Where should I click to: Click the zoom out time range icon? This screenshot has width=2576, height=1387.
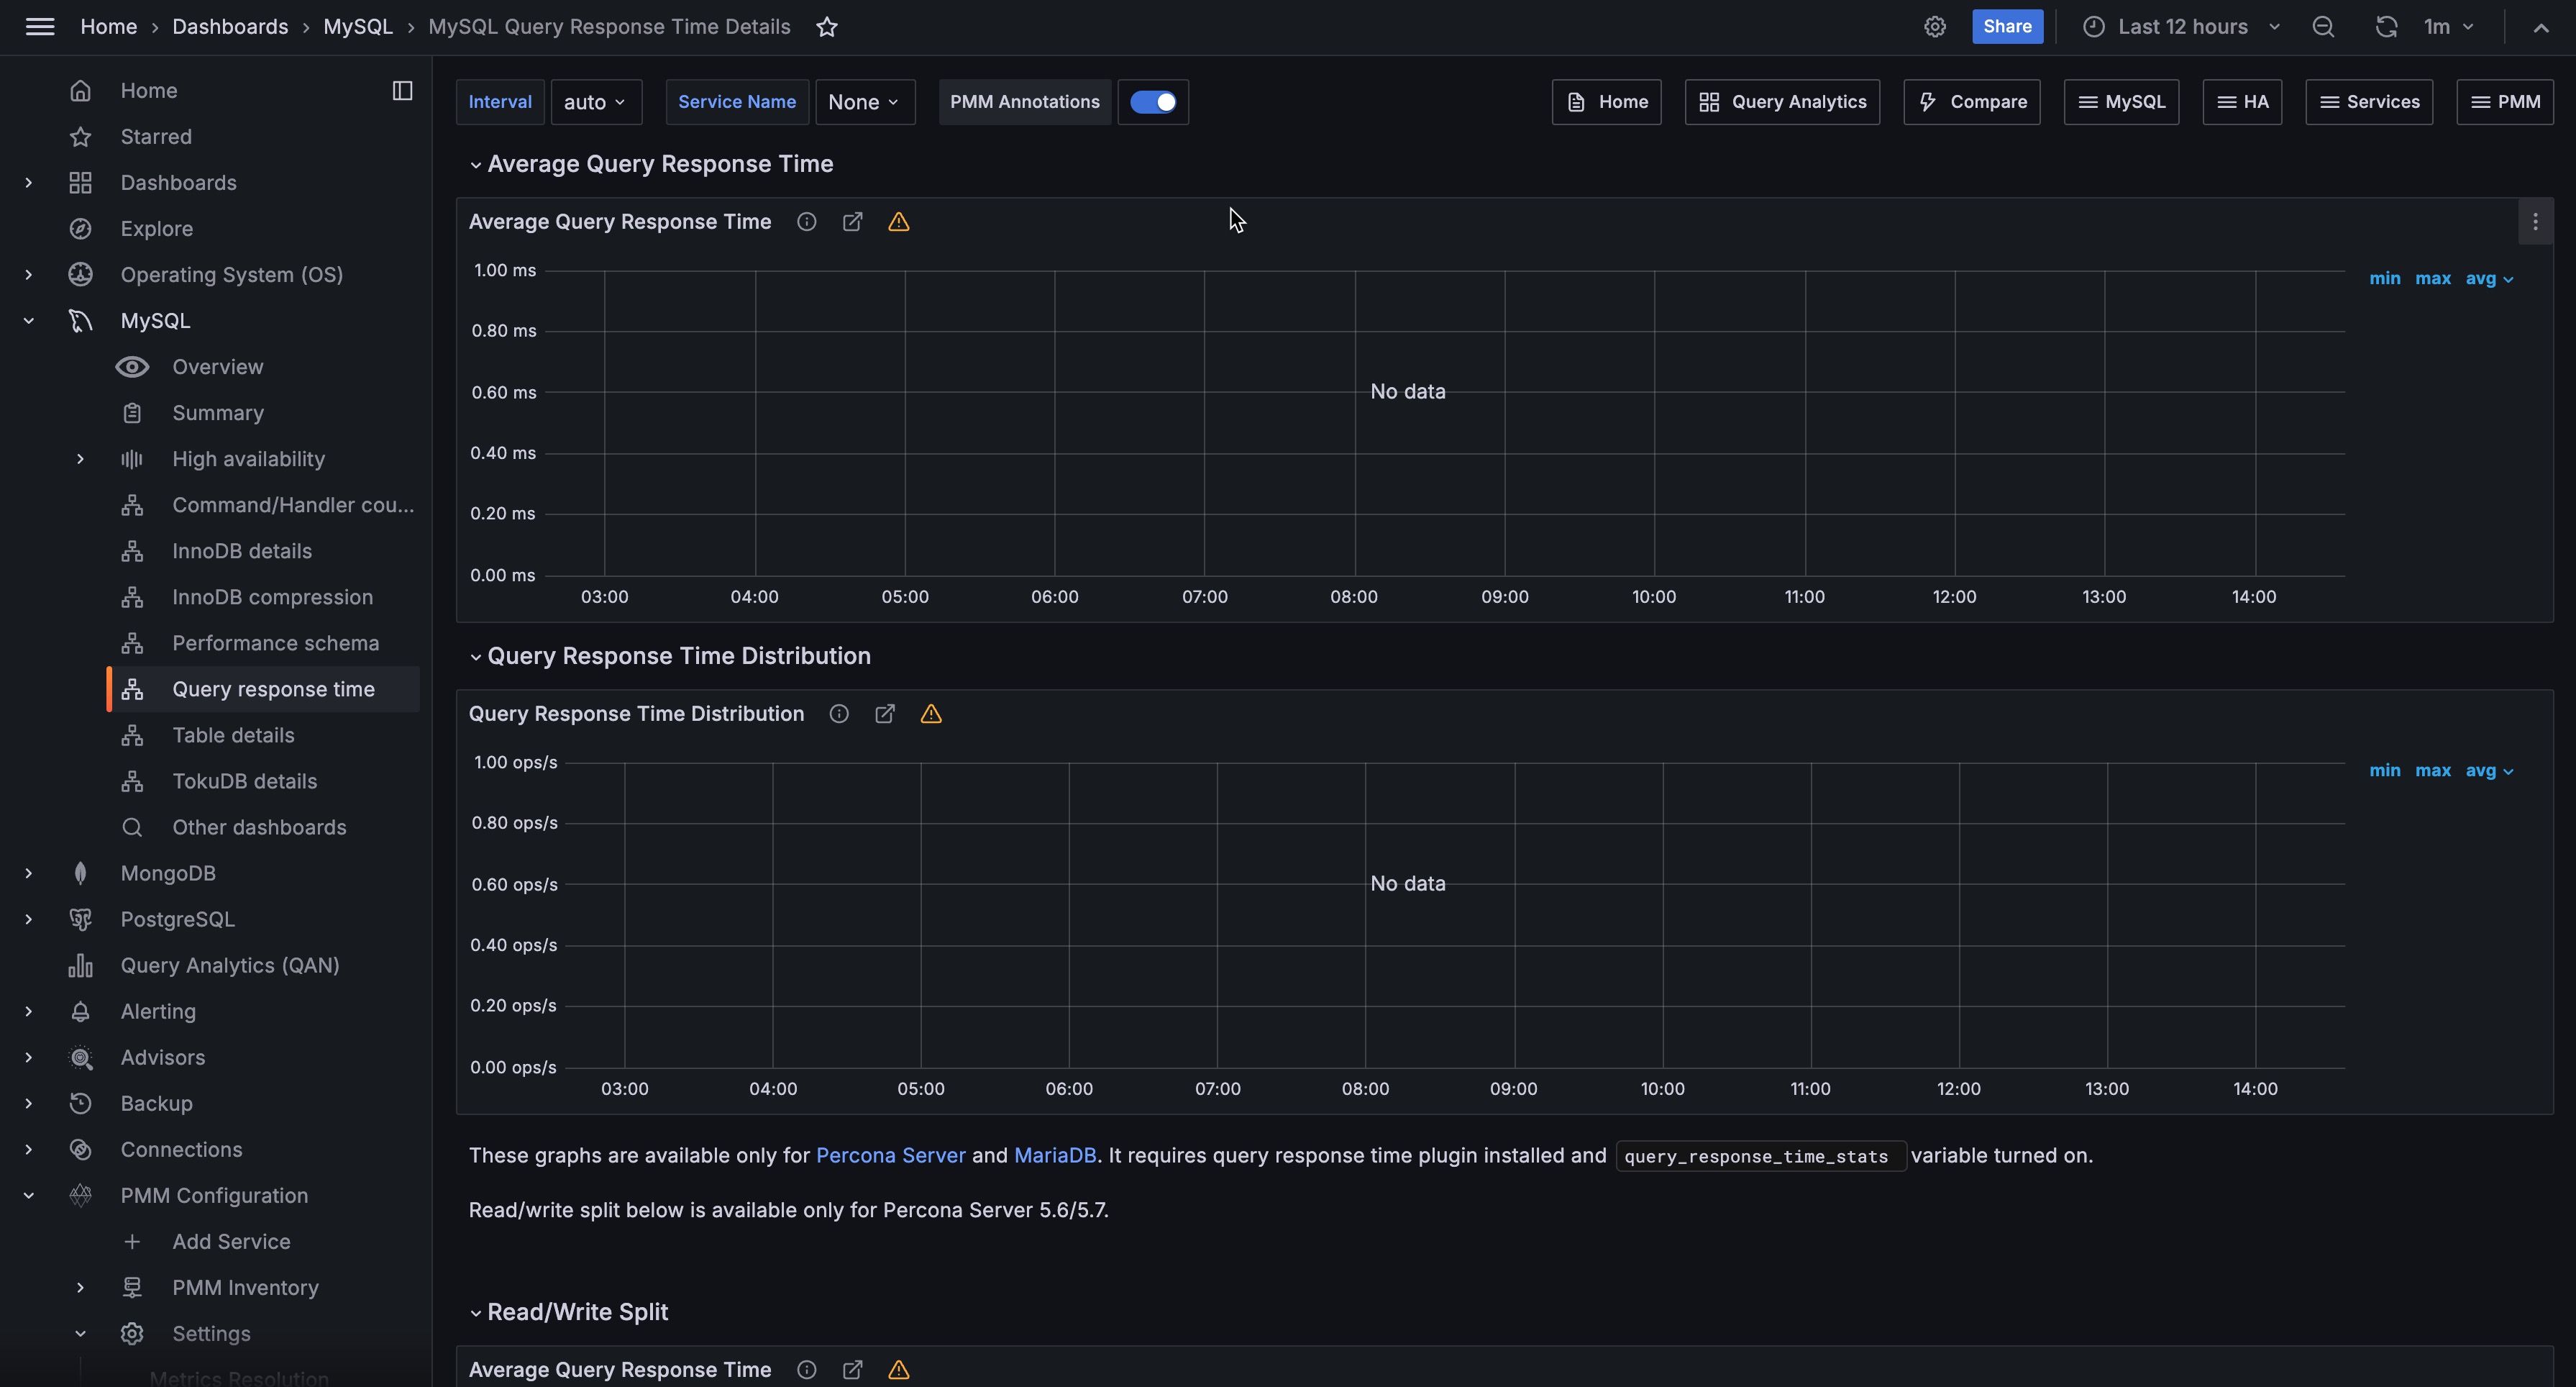[x=2322, y=27]
